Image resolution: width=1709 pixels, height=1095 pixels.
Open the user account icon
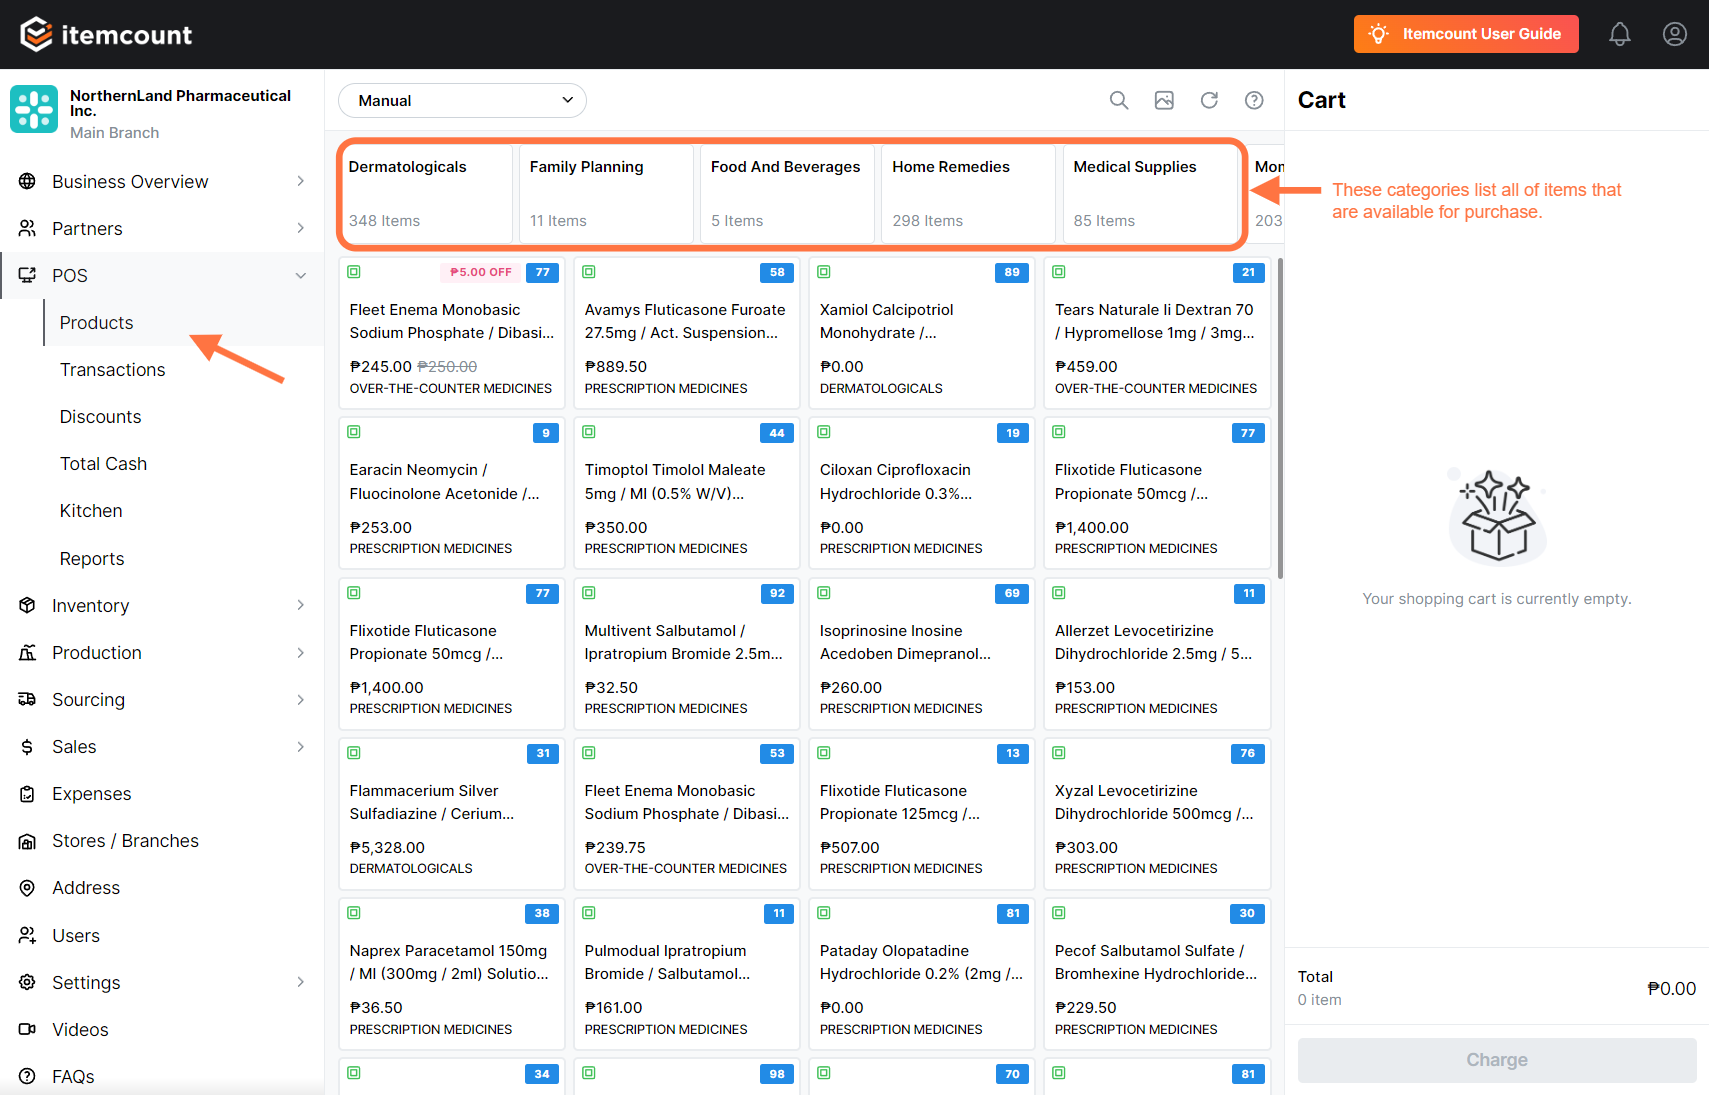[1675, 34]
